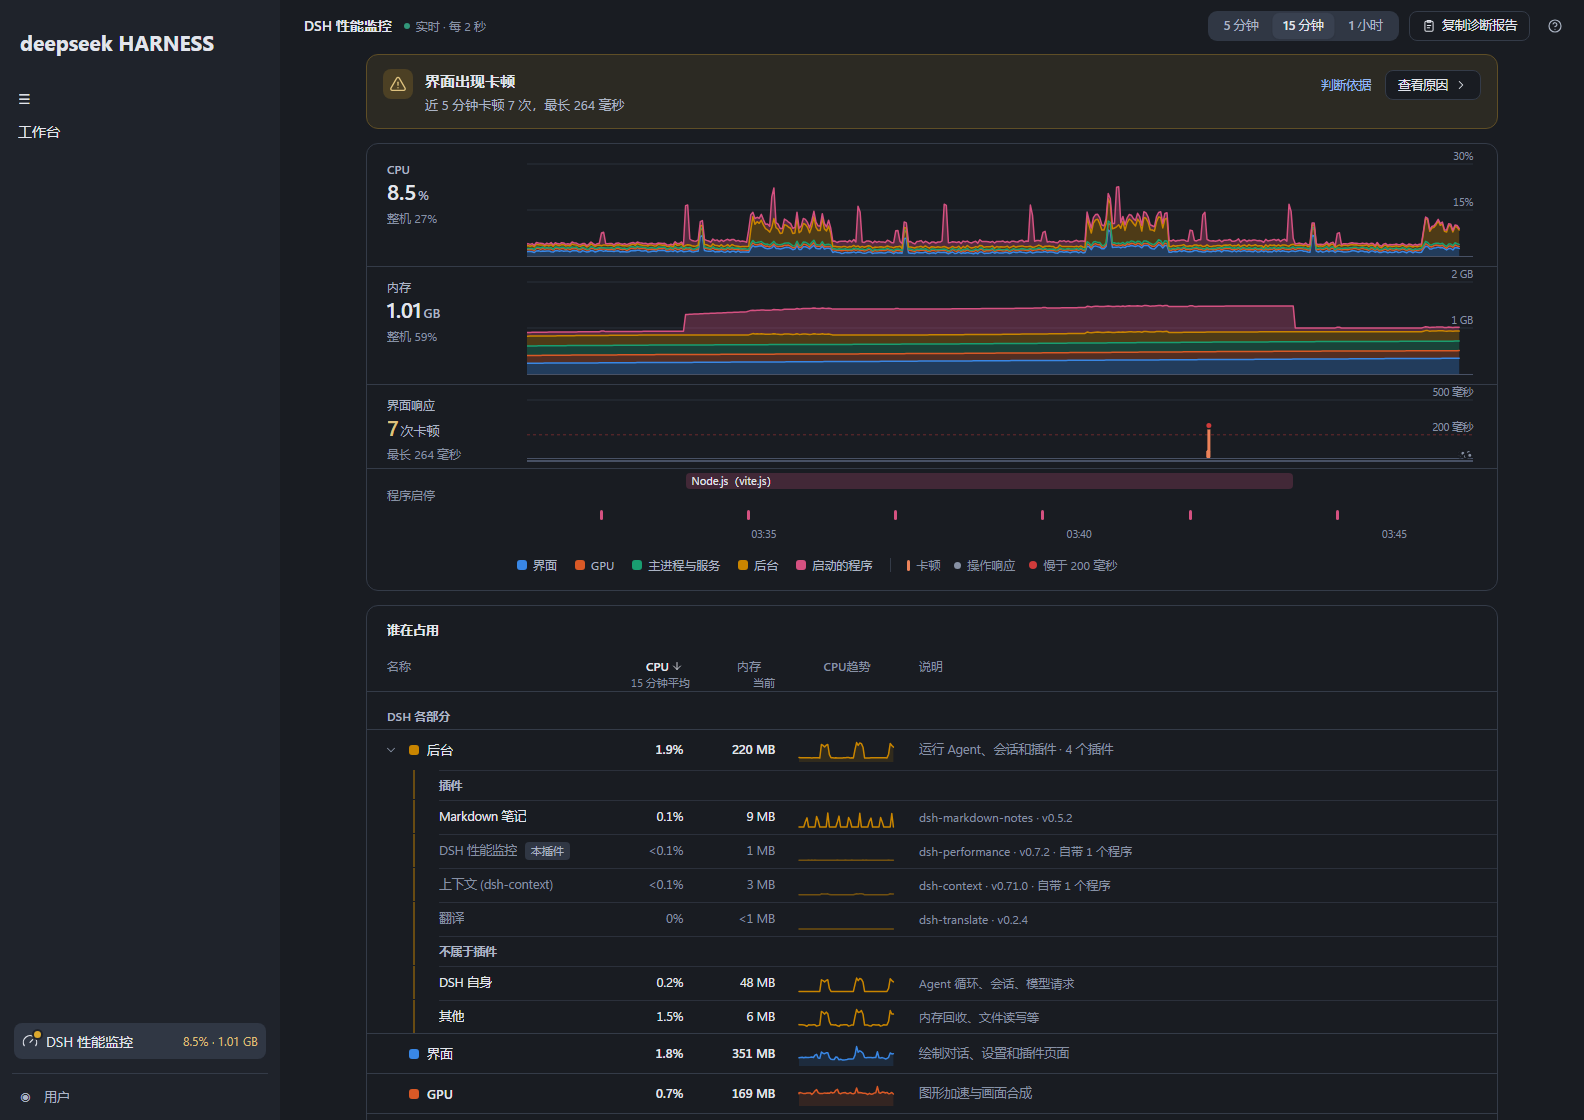The image size is (1584, 1120).
Task: Click the 查看原因 button
Action: [x=1432, y=85]
